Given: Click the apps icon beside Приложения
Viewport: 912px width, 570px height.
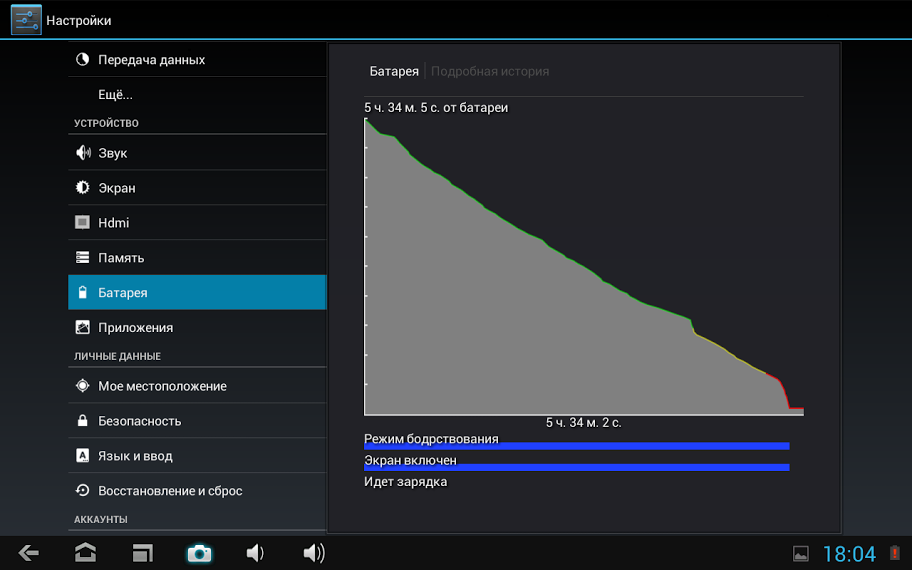Looking at the screenshot, I should 83,327.
